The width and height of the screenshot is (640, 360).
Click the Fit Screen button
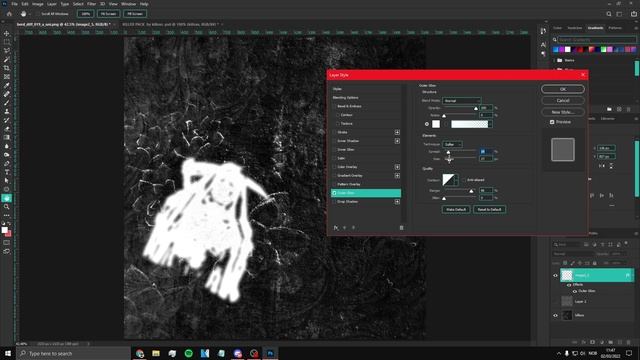(108, 13)
